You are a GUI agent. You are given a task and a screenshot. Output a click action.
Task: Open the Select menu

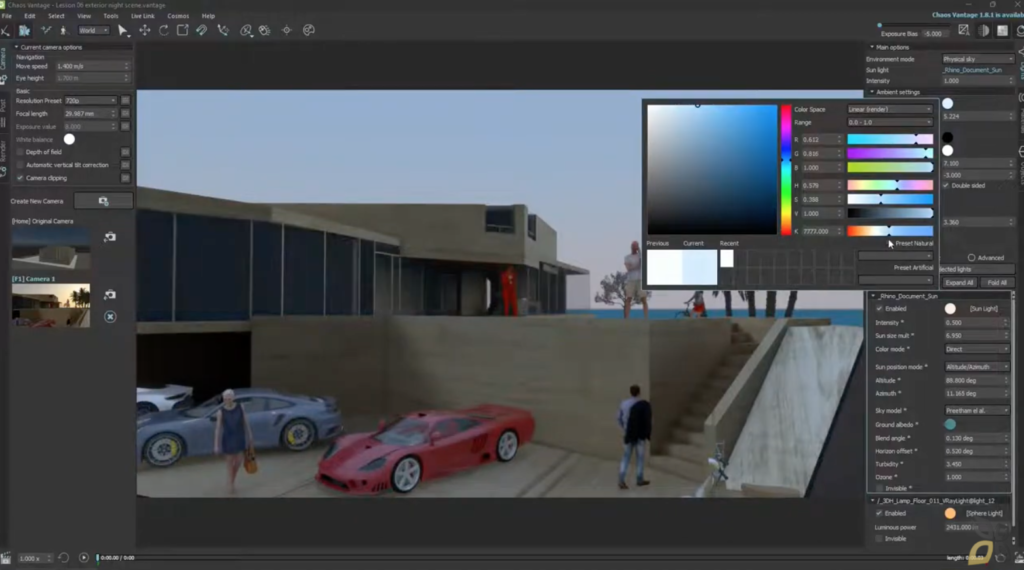point(56,16)
